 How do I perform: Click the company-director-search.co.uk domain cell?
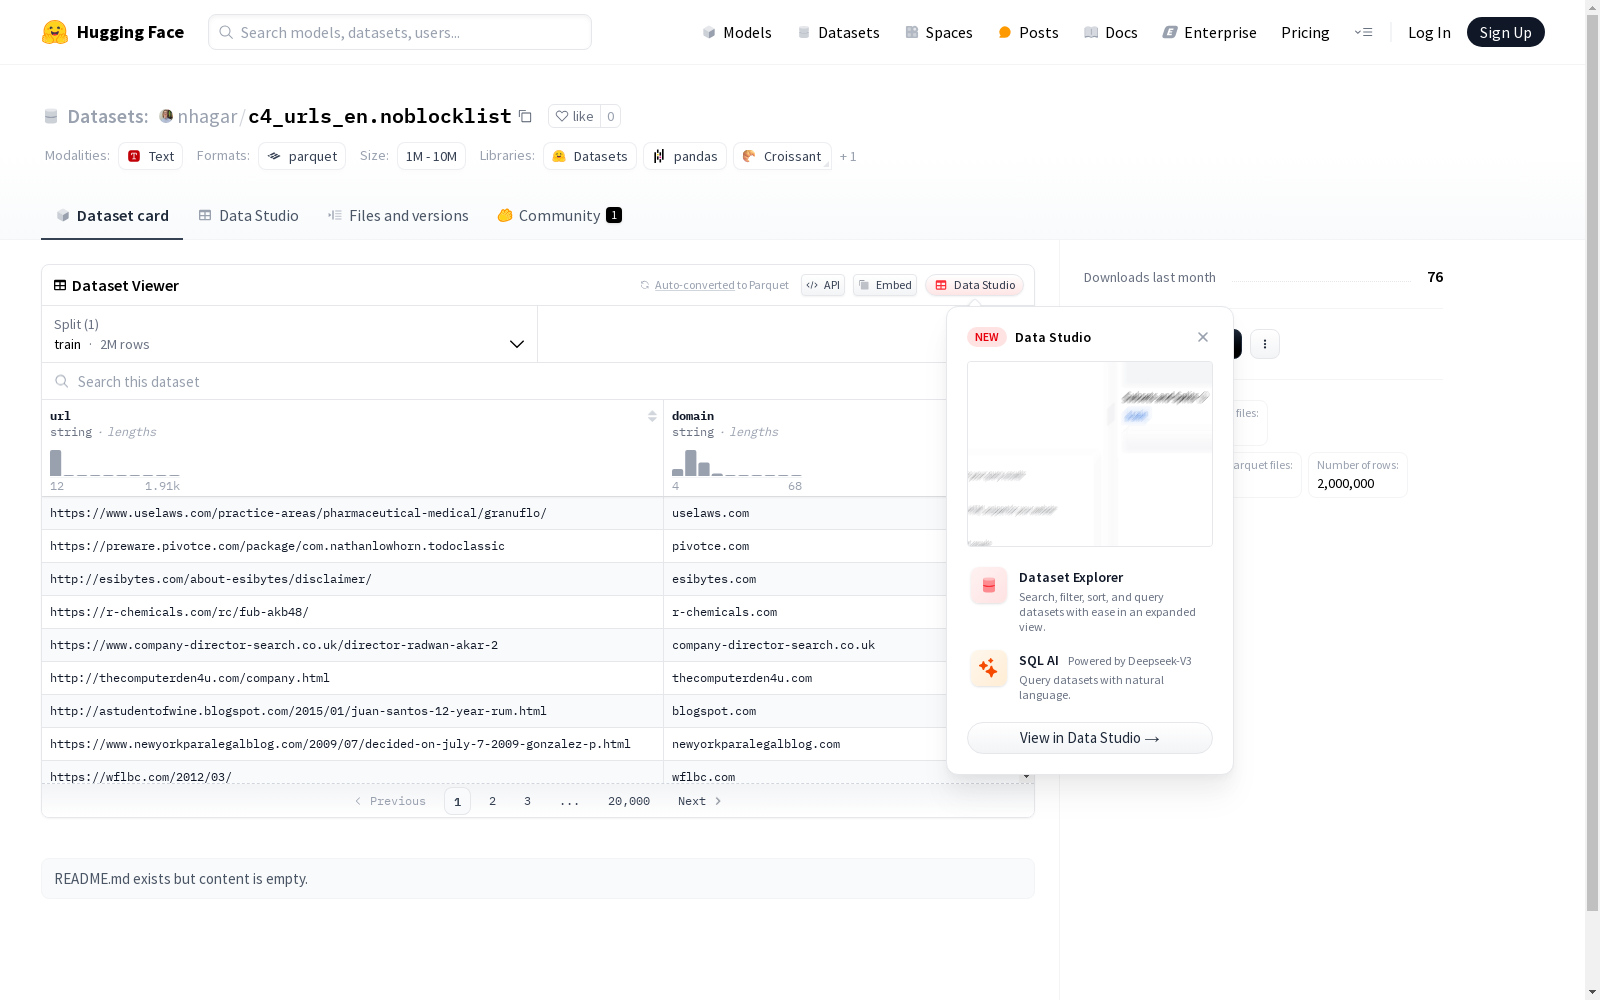(x=805, y=645)
